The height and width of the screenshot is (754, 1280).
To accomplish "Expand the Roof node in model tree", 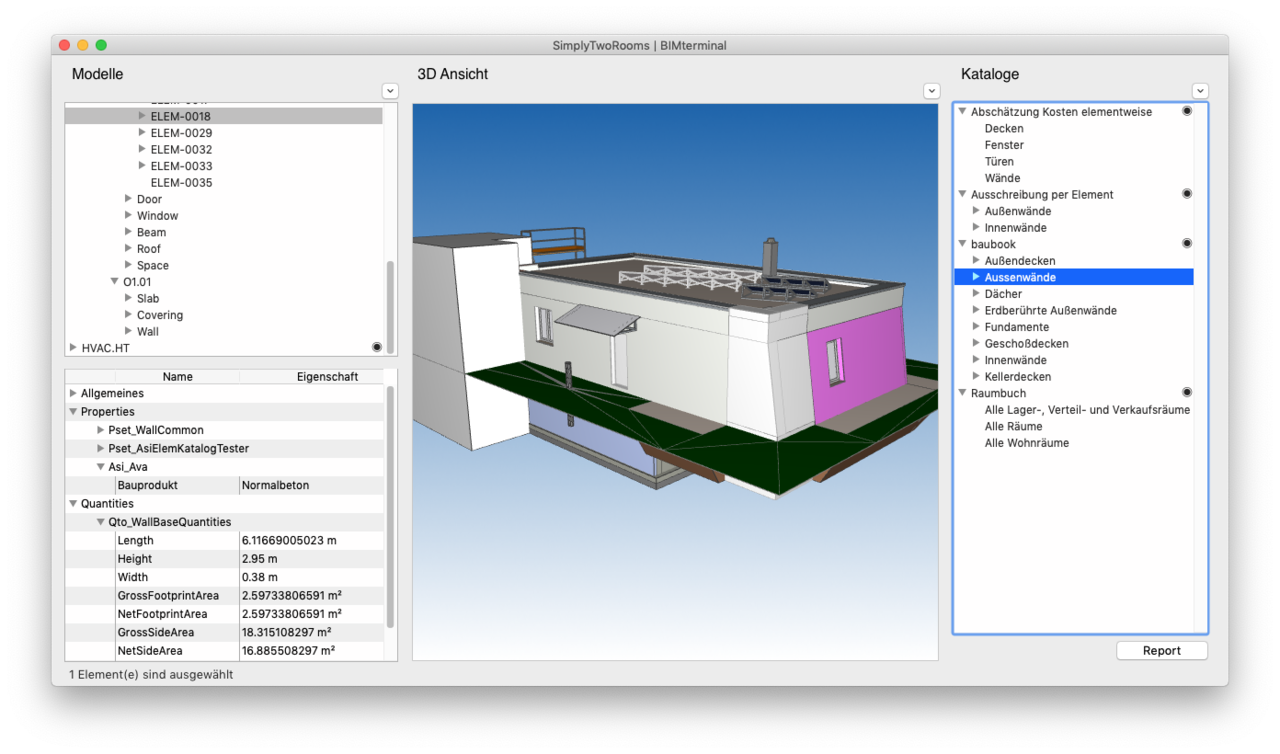I will pos(128,249).
